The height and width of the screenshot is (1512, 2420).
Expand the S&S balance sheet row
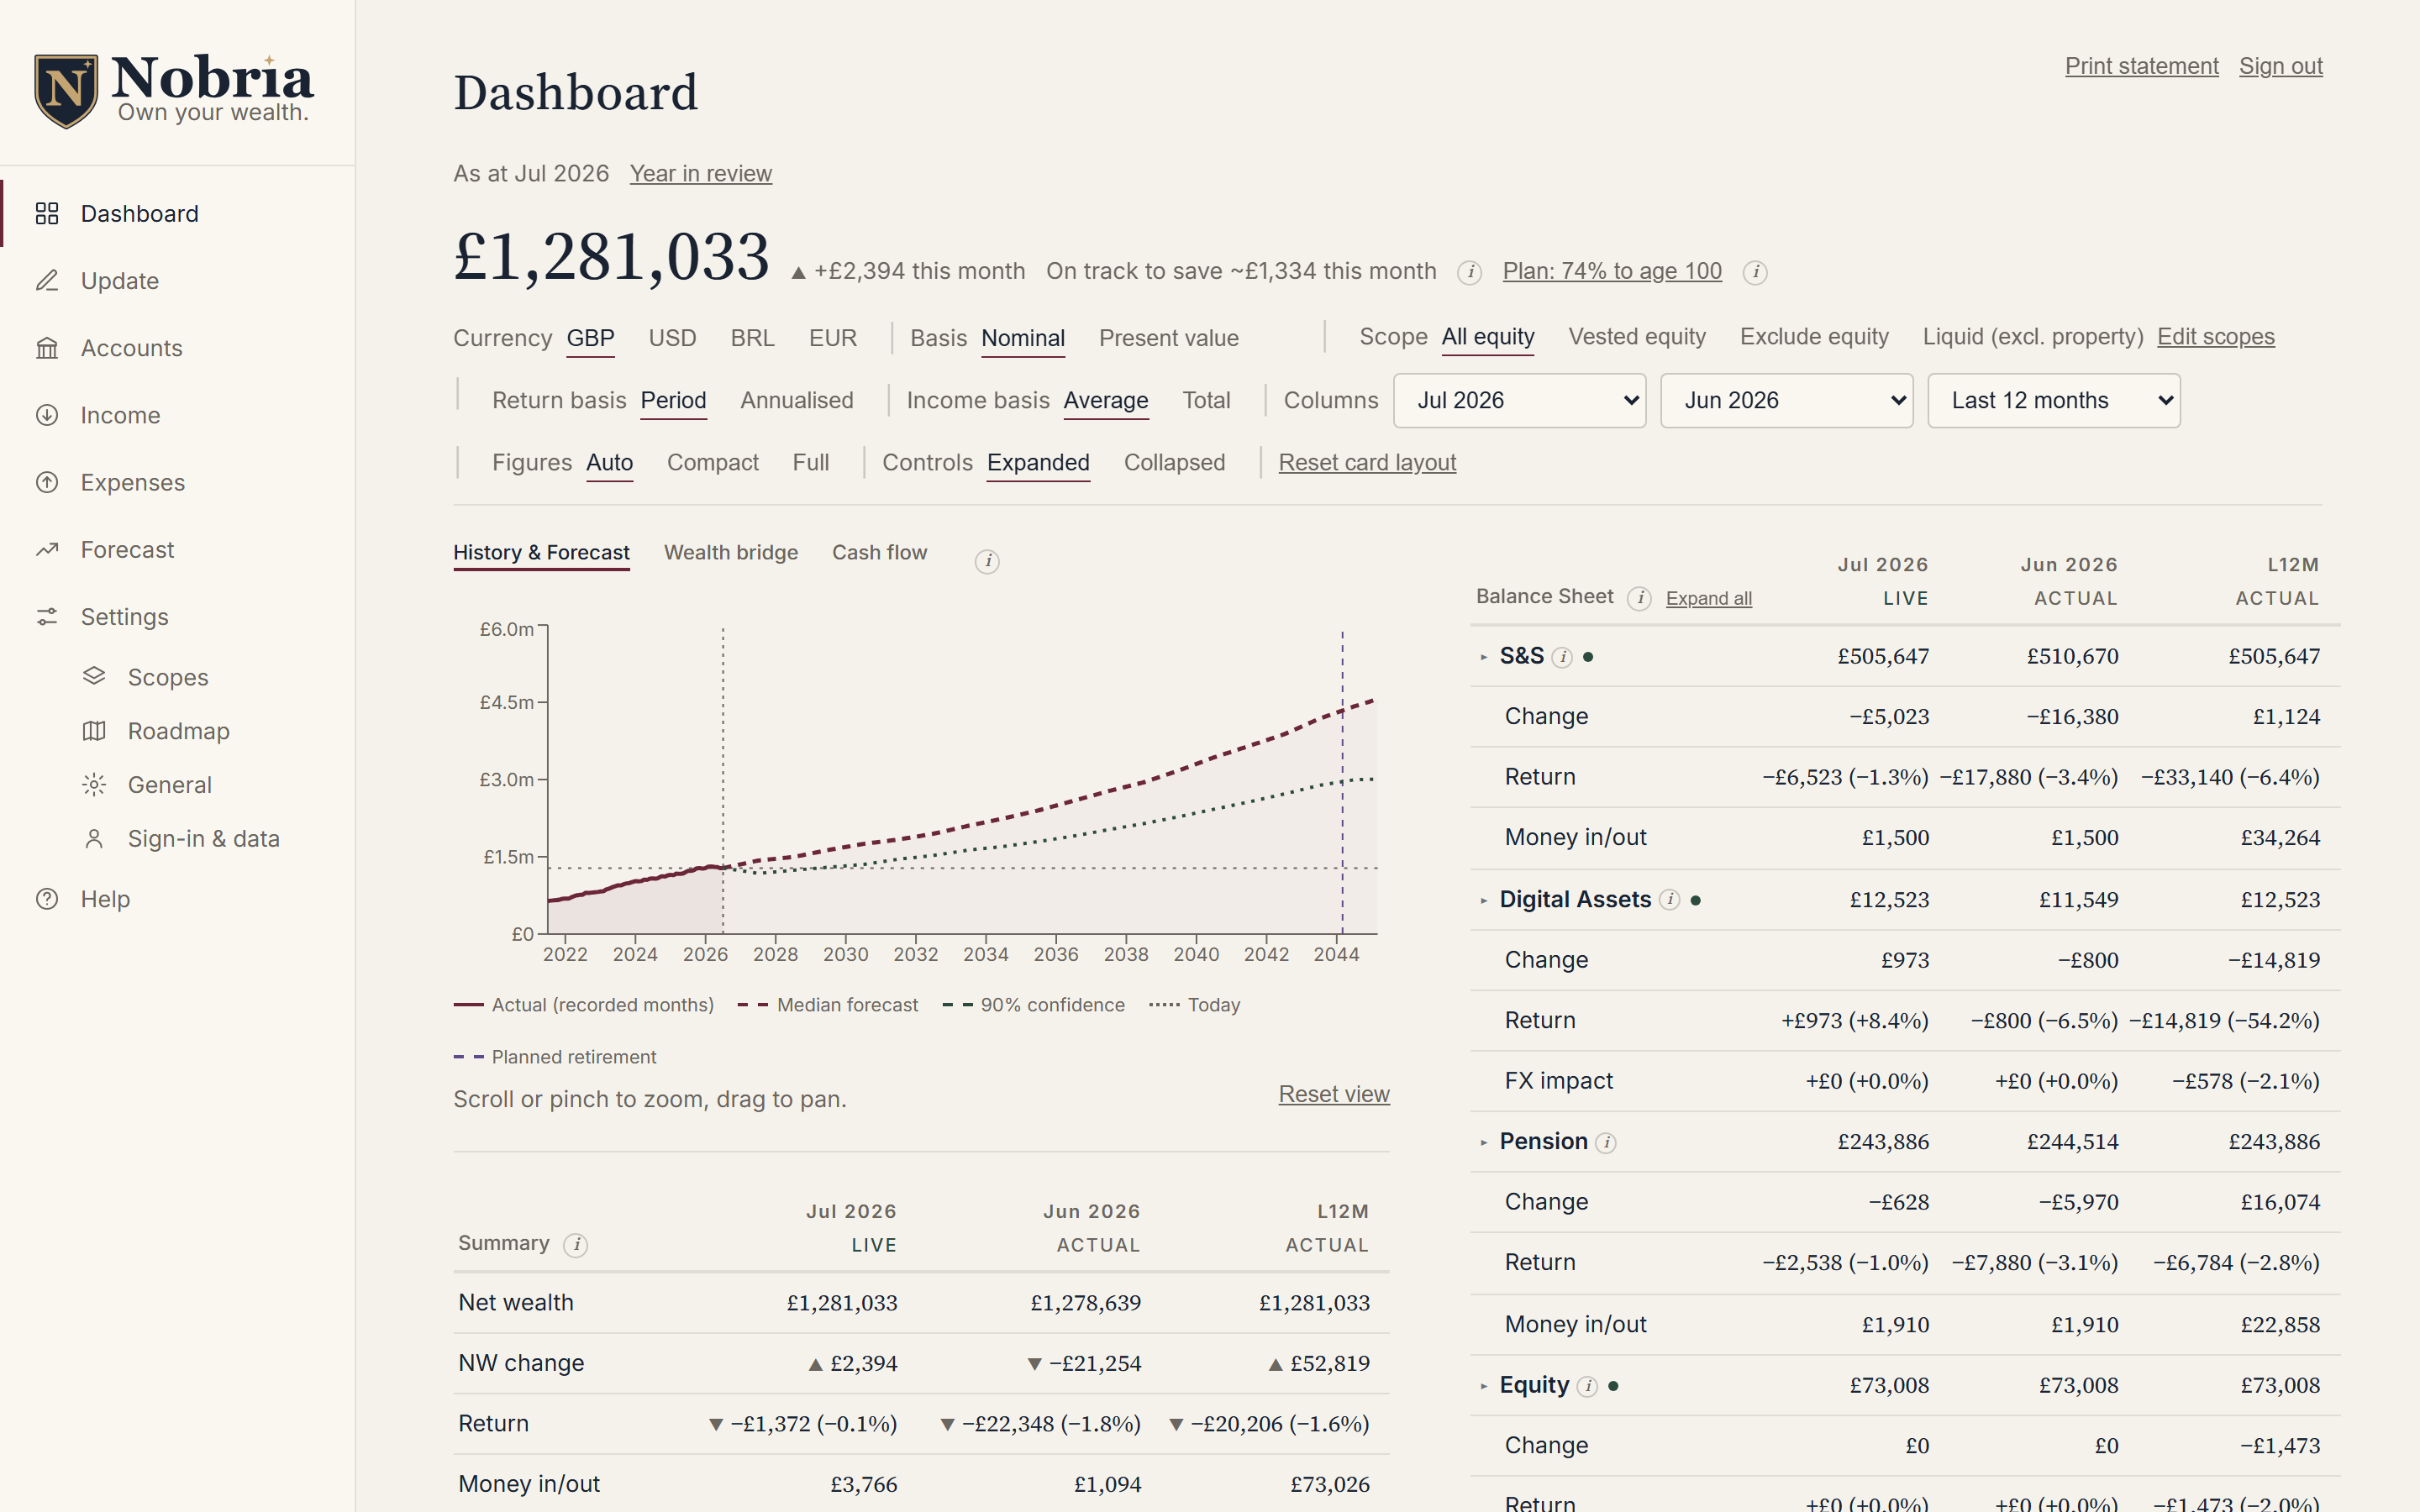1484,657
